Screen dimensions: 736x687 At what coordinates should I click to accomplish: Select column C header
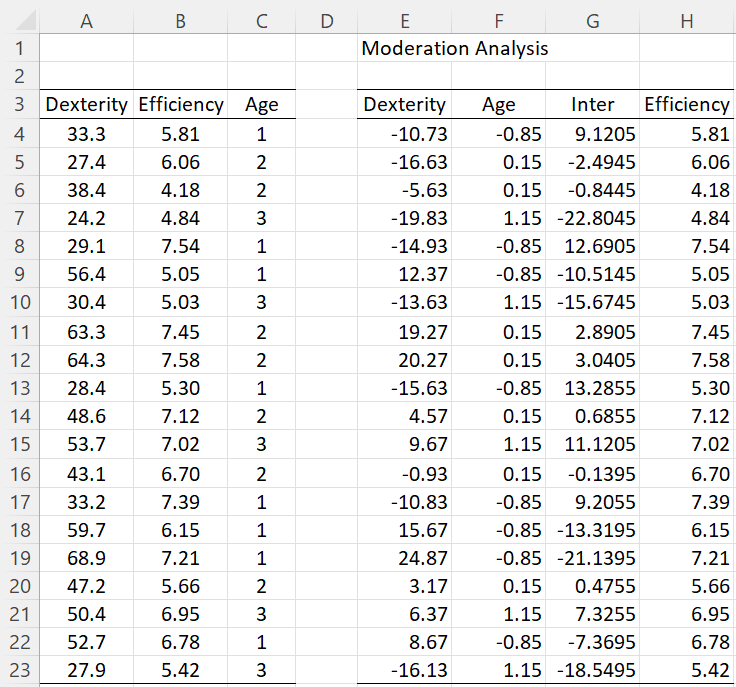261,21
